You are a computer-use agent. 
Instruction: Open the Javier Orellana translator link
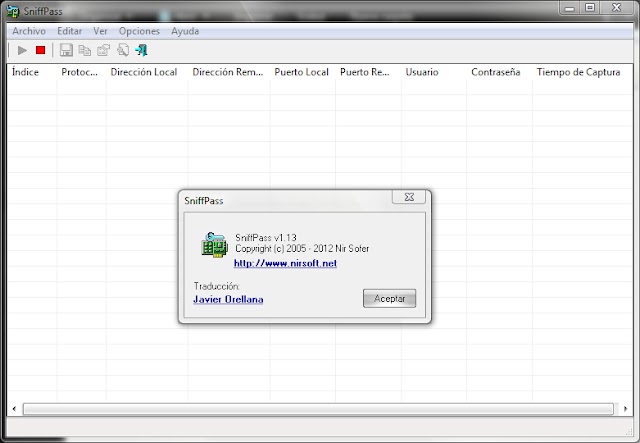tap(228, 299)
